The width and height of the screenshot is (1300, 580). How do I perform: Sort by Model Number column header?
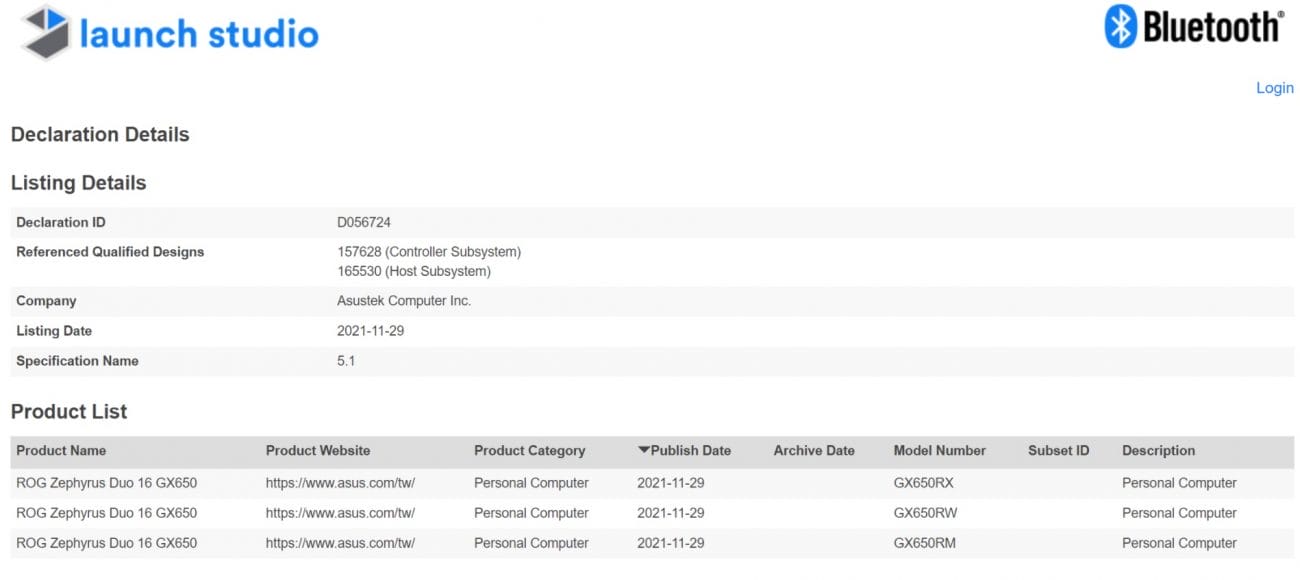pos(939,451)
